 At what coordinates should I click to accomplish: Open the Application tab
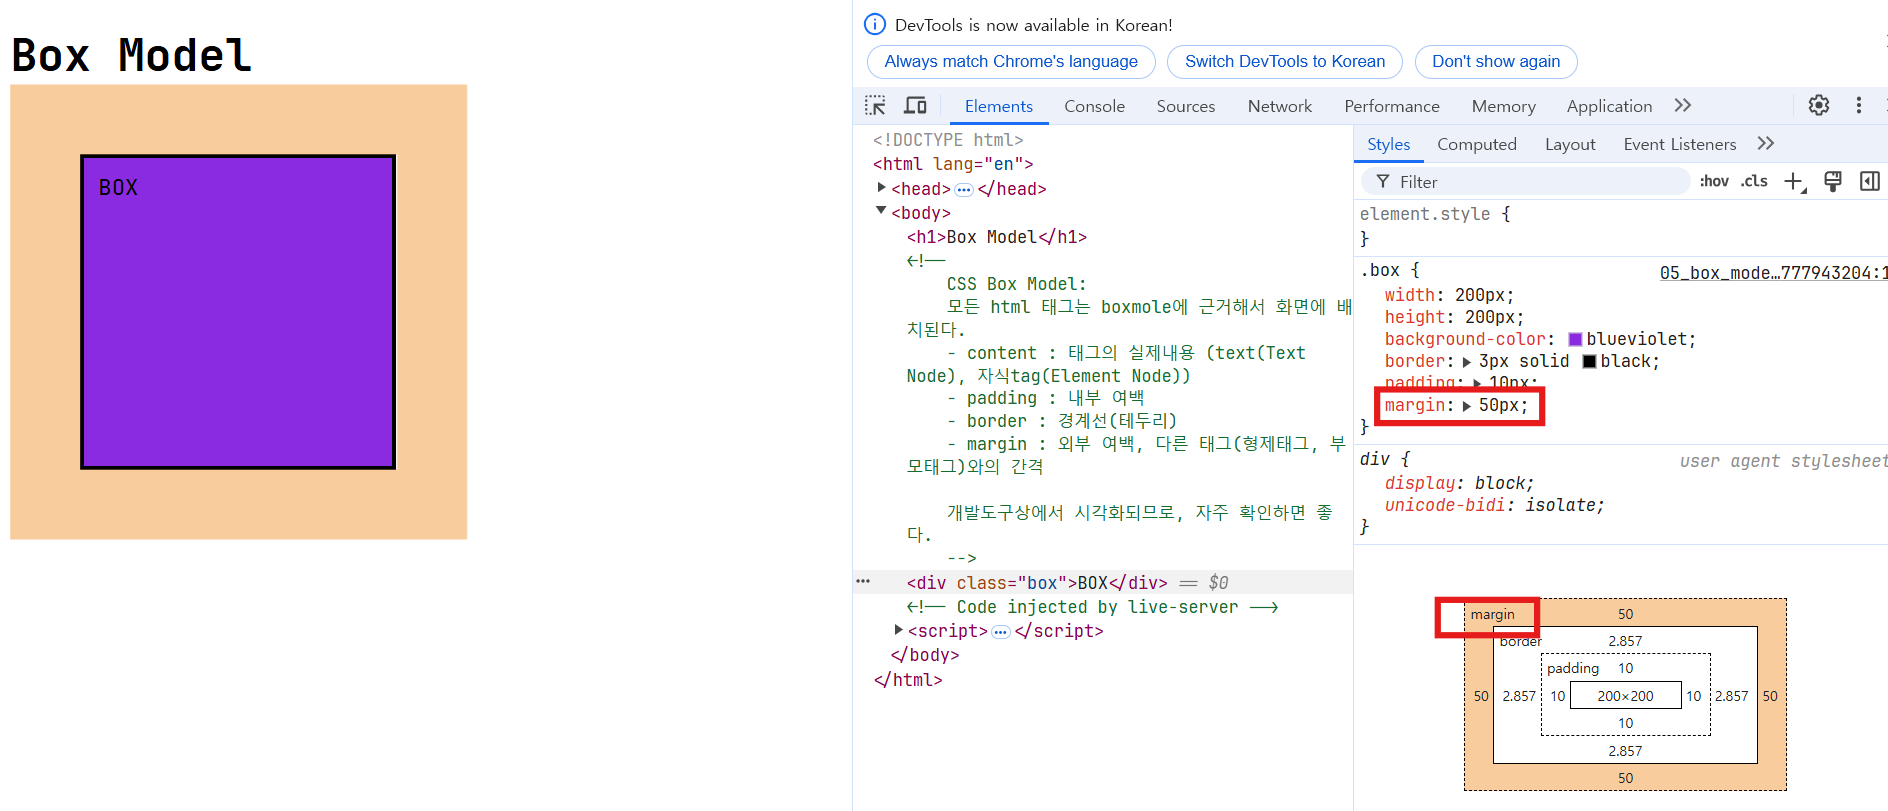(x=1609, y=106)
